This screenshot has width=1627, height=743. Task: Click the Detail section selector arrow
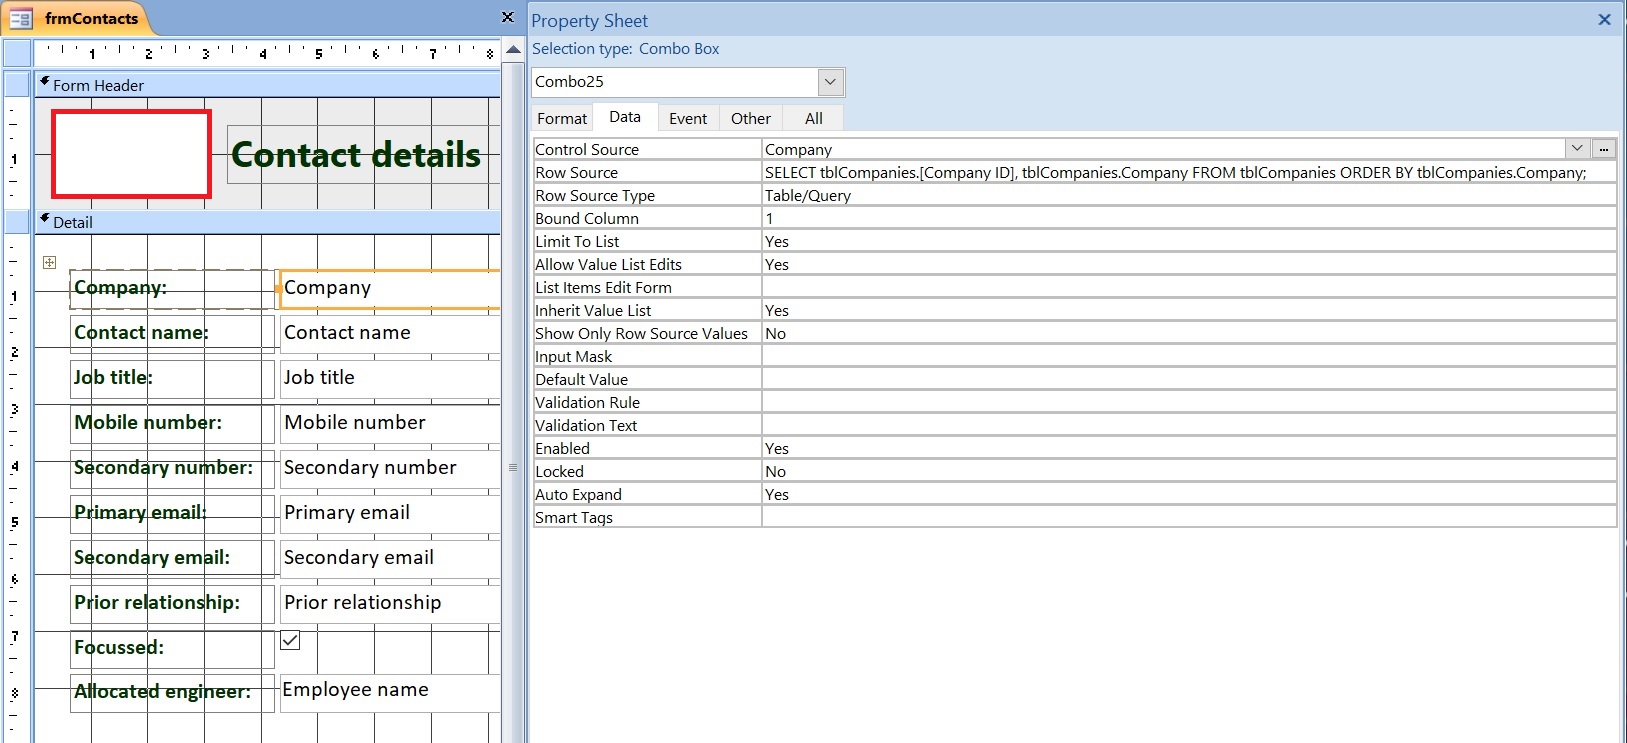[45, 220]
